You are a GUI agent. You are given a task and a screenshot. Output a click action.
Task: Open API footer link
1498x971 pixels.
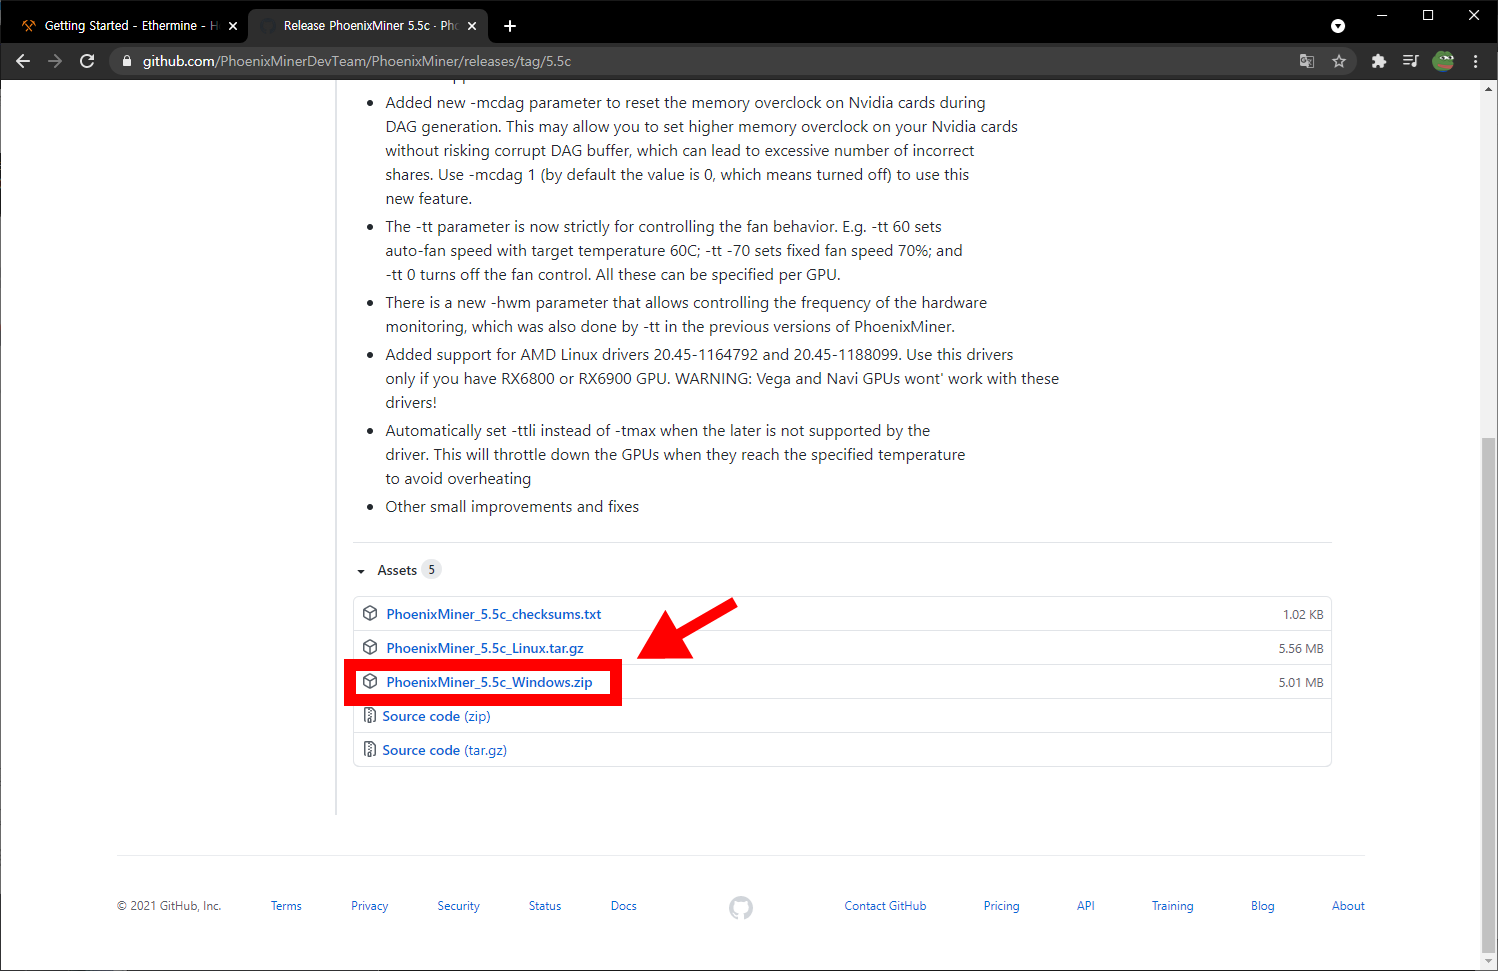[x=1085, y=906]
